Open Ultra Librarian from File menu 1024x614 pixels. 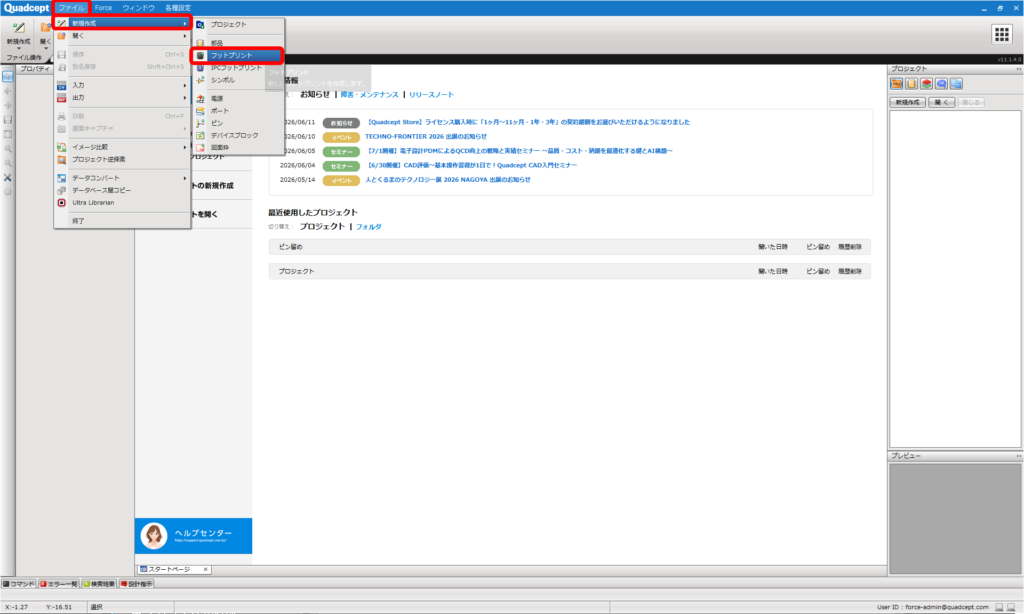click(122, 203)
